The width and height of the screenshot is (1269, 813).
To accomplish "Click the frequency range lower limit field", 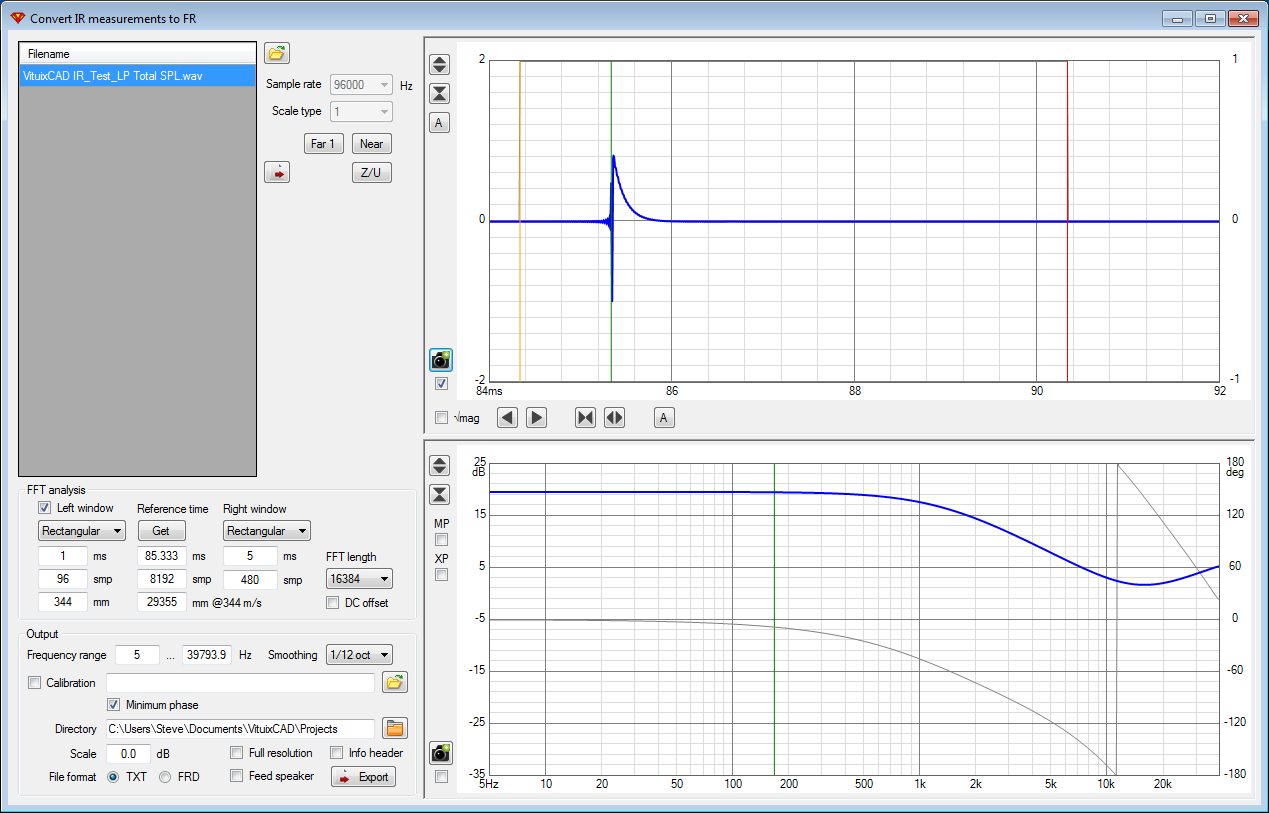I will (x=137, y=655).
